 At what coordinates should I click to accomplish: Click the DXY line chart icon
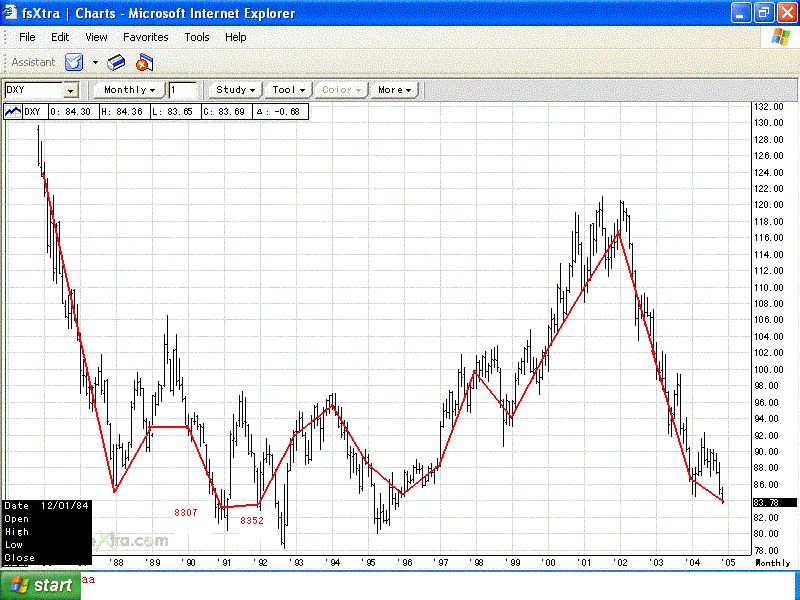pos(13,111)
